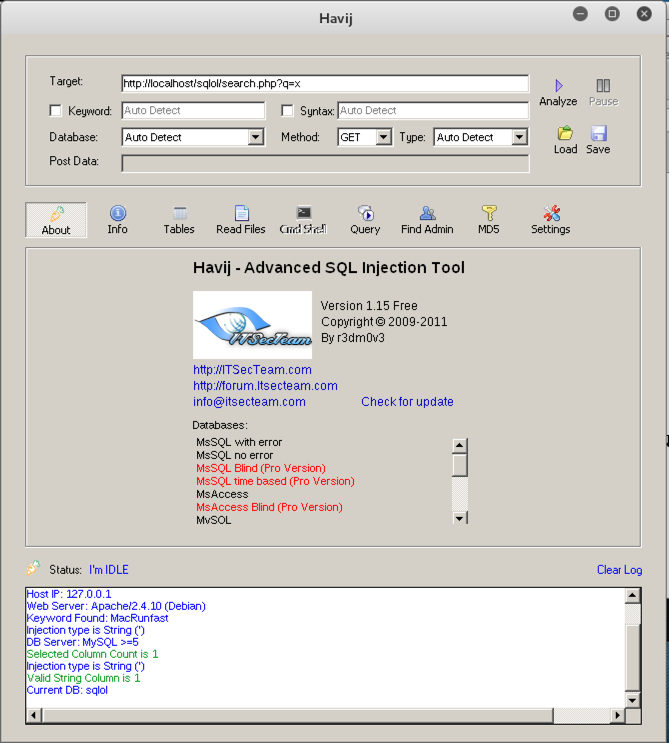Click the Syntax Auto Detect field
This screenshot has height=743, width=669.
[433, 110]
